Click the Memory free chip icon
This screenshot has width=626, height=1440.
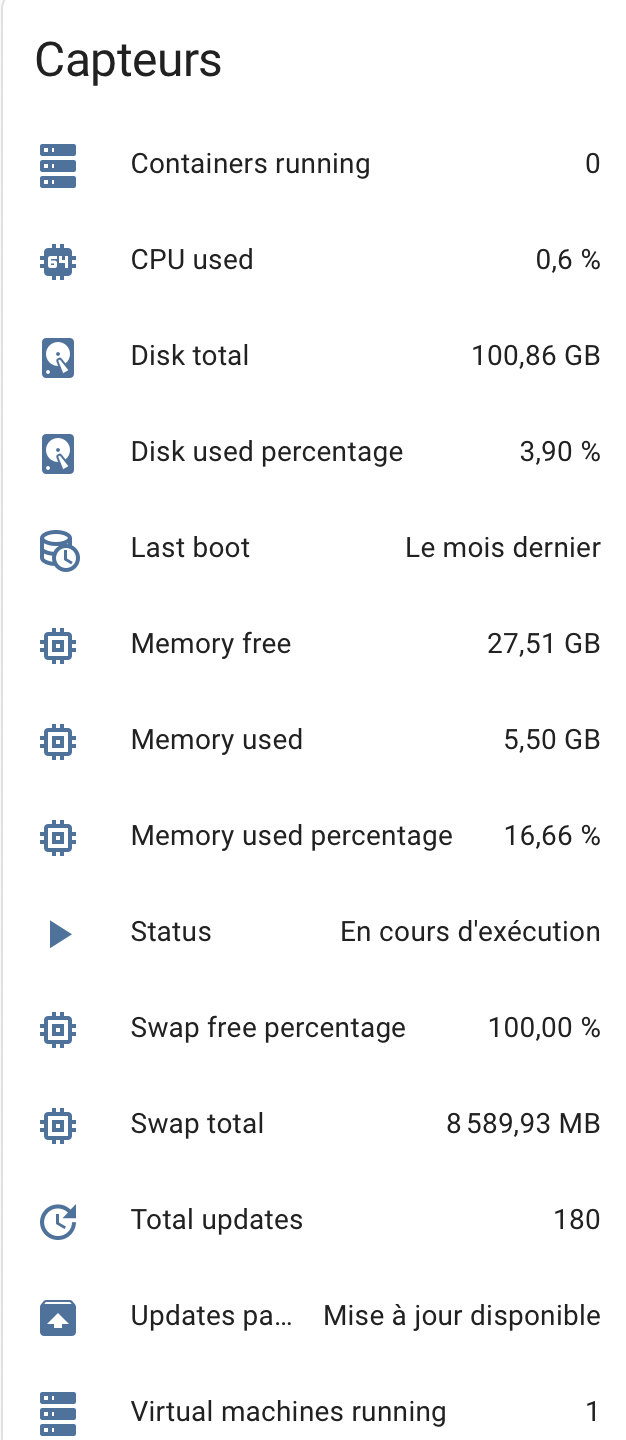(x=58, y=645)
